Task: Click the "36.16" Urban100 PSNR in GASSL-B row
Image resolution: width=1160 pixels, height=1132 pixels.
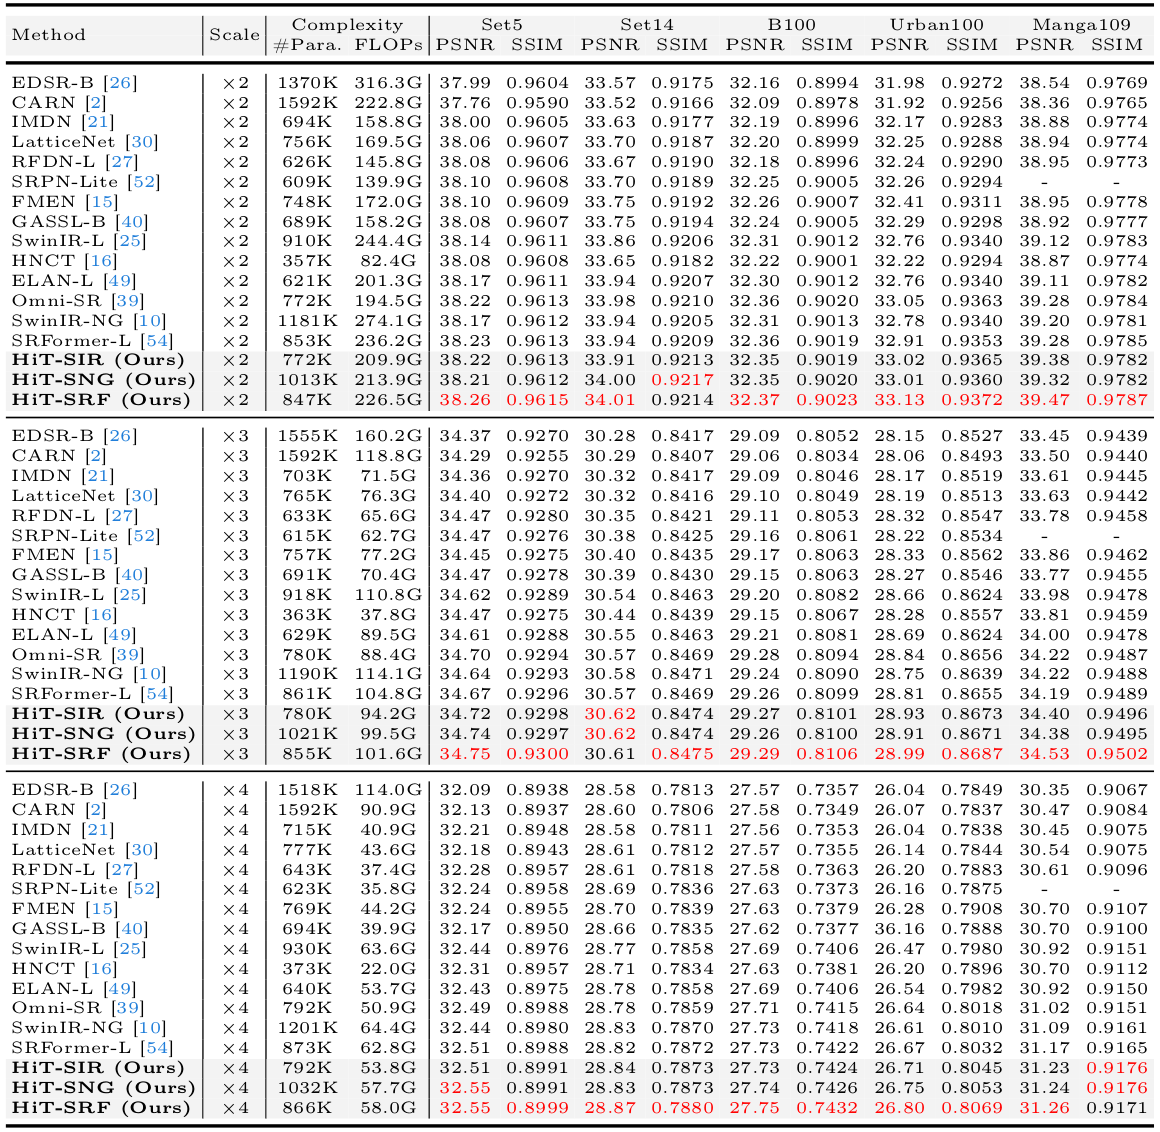Action: (900, 929)
